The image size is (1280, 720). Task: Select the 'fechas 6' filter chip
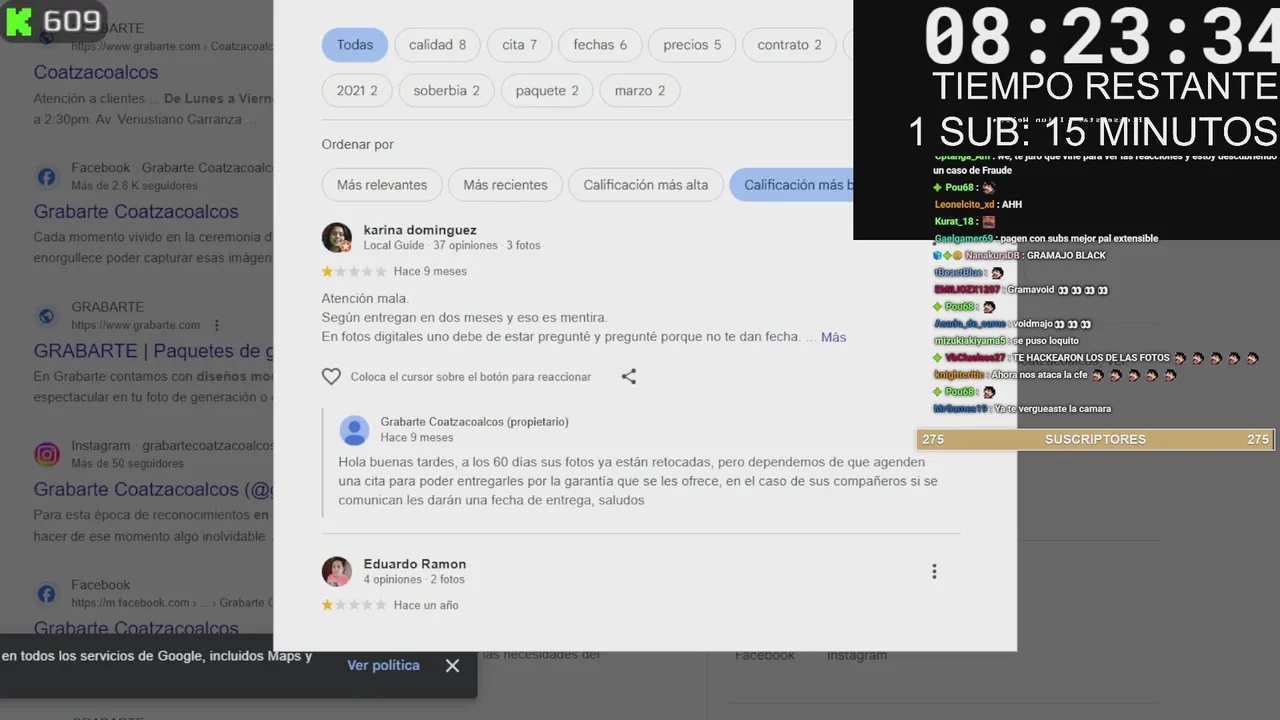[x=600, y=45]
